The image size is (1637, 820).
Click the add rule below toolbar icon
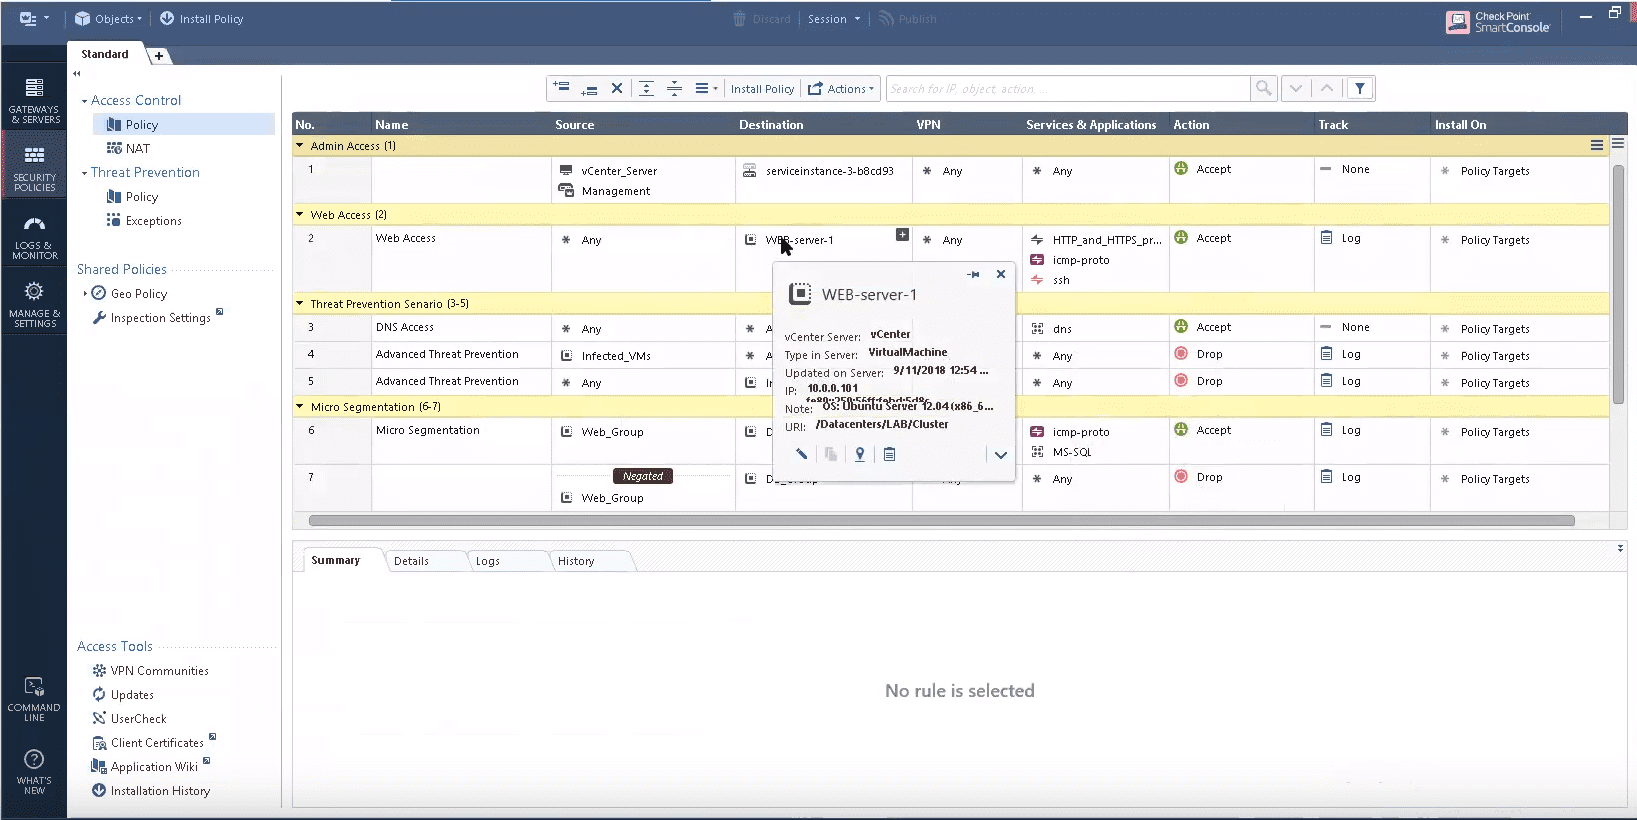(x=590, y=88)
